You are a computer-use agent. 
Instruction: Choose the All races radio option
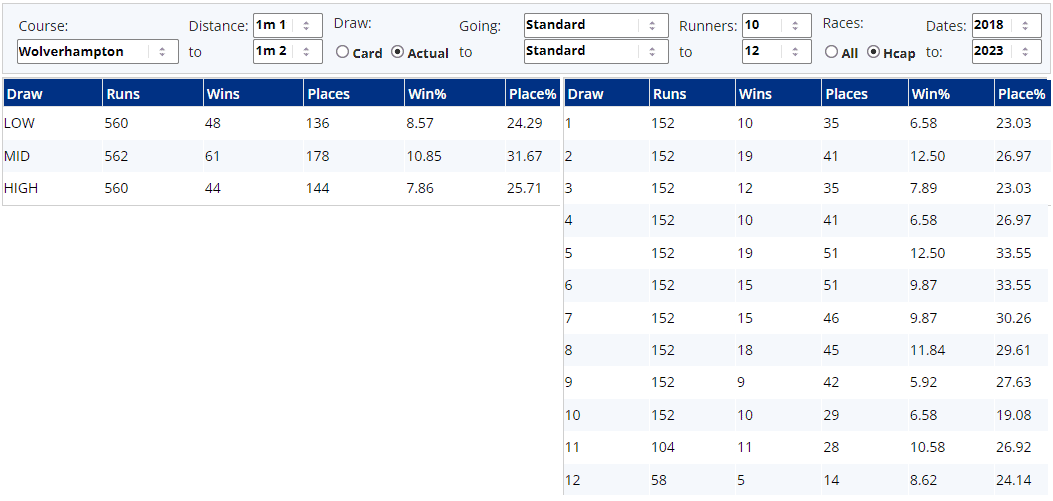831,53
